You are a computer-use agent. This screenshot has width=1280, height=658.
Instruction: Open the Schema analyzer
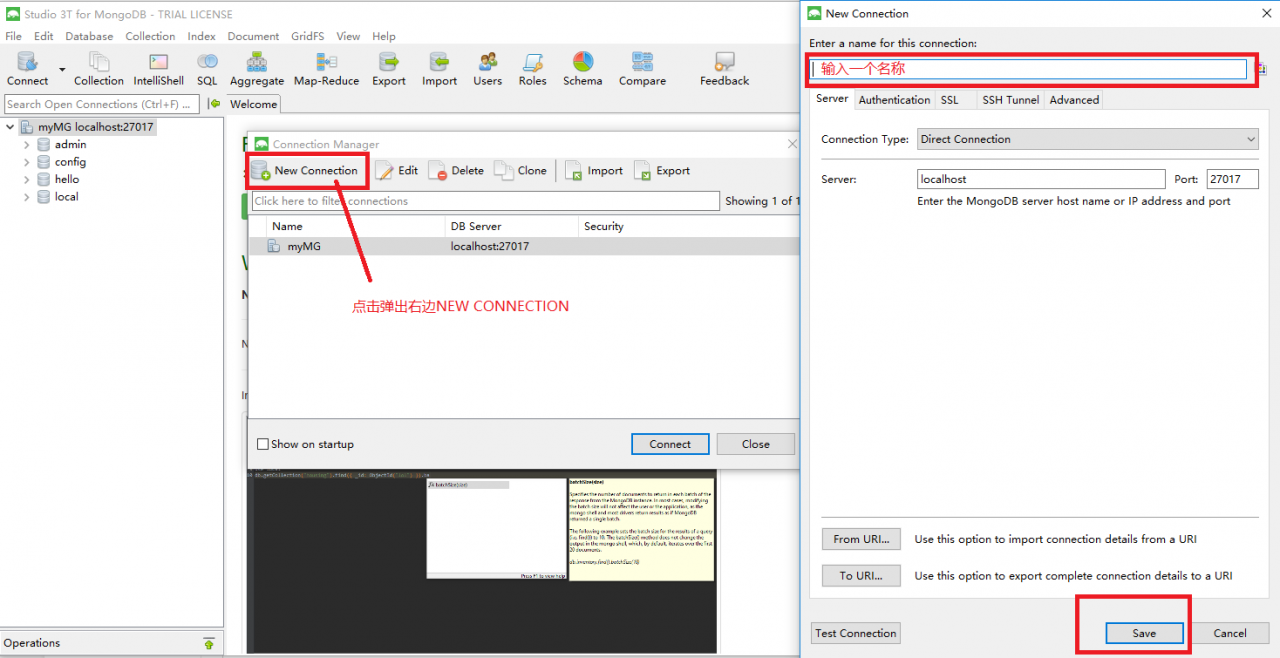(582, 68)
